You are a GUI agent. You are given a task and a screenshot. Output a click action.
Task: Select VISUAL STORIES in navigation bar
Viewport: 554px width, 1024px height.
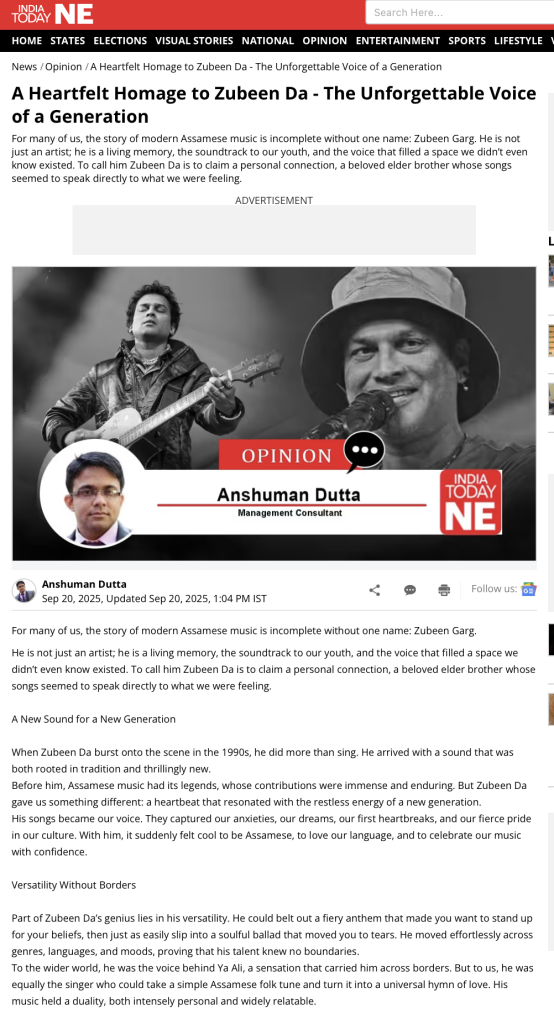[194, 40]
